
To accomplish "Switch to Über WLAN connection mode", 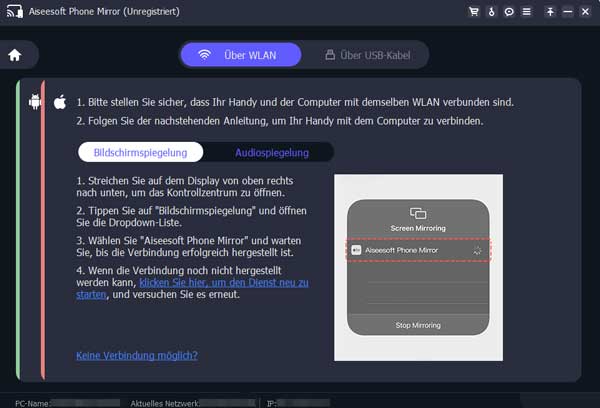I will [234, 55].
